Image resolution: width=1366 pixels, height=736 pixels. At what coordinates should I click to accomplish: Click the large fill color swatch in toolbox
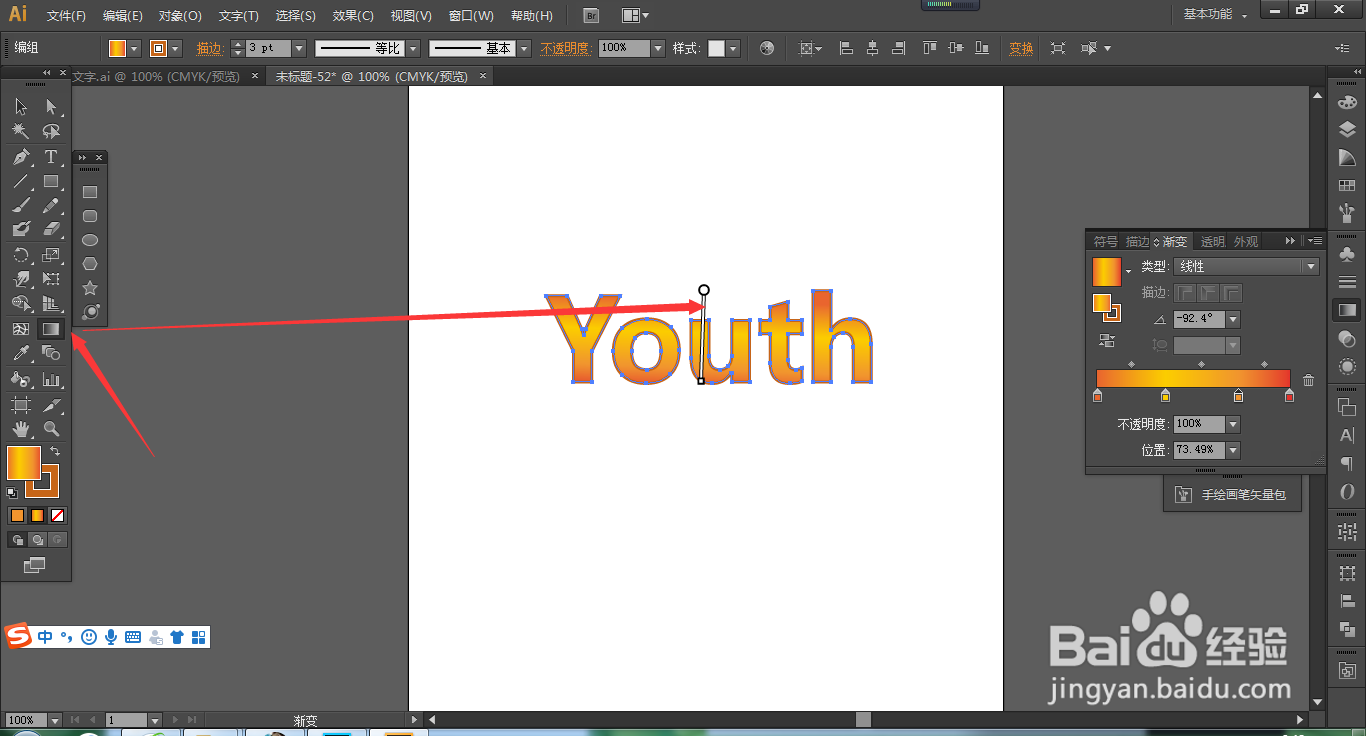pos(24,463)
